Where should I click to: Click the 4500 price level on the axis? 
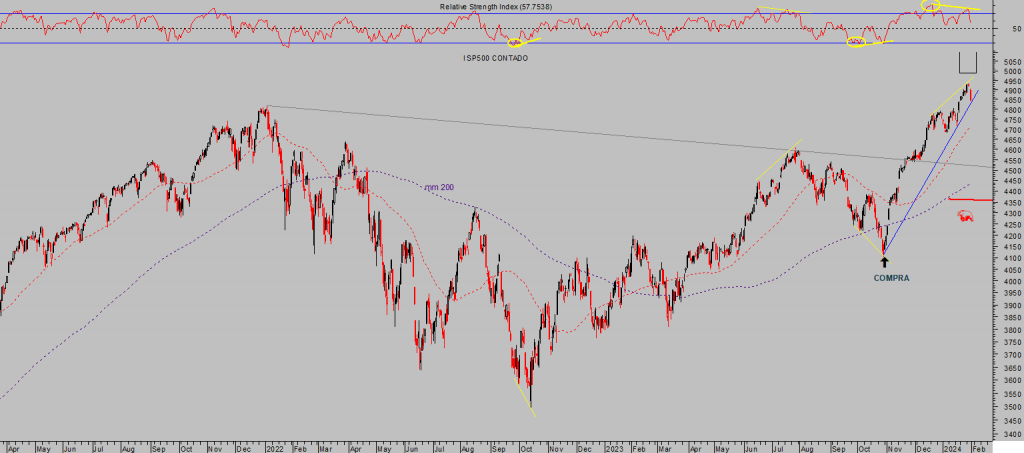(x=1009, y=171)
